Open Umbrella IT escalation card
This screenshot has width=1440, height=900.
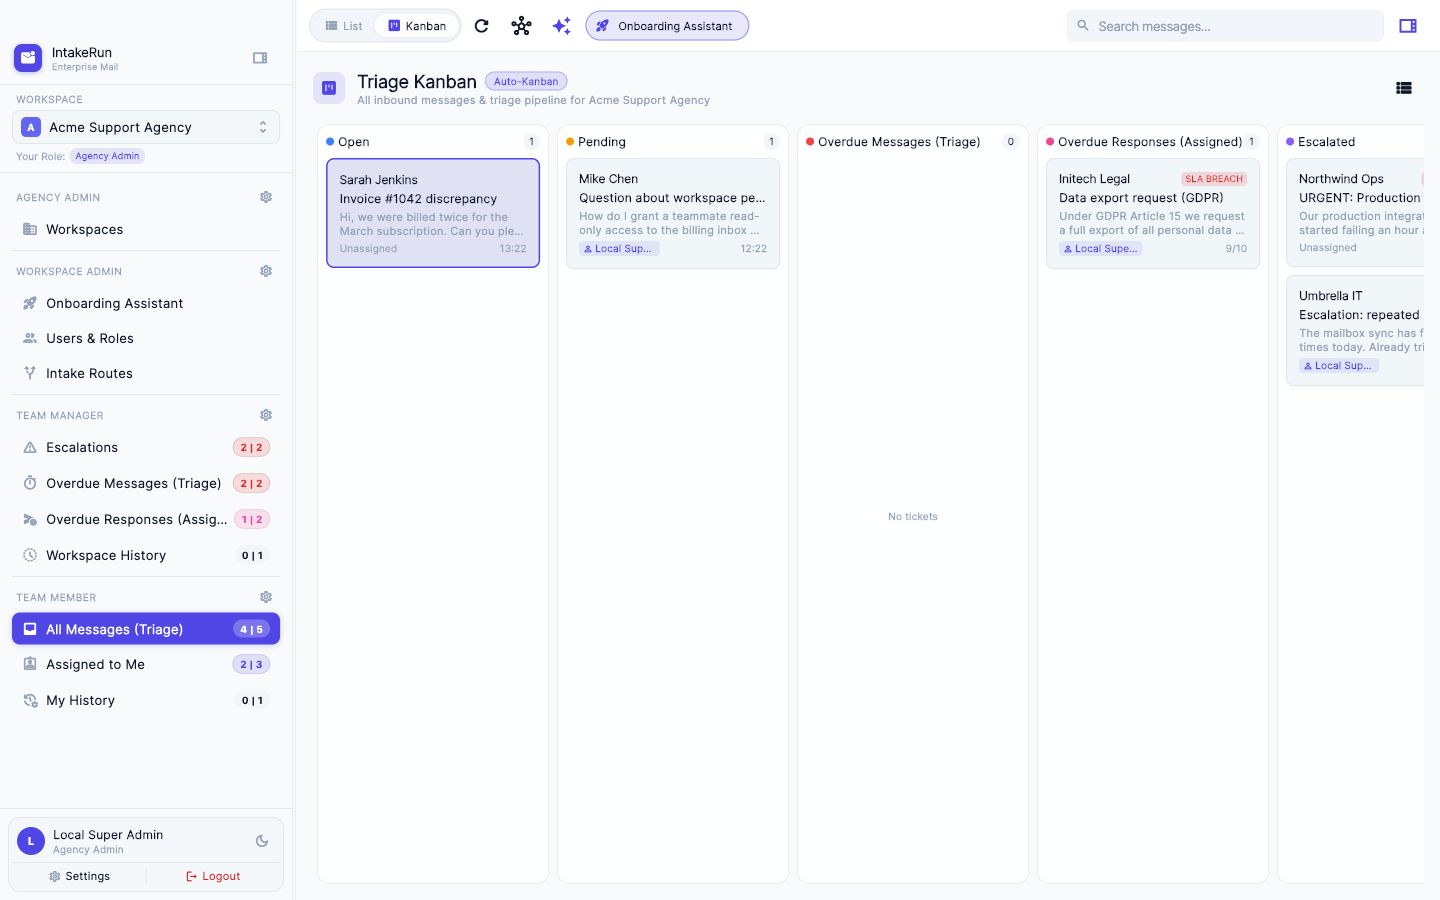pos(1355,330)
